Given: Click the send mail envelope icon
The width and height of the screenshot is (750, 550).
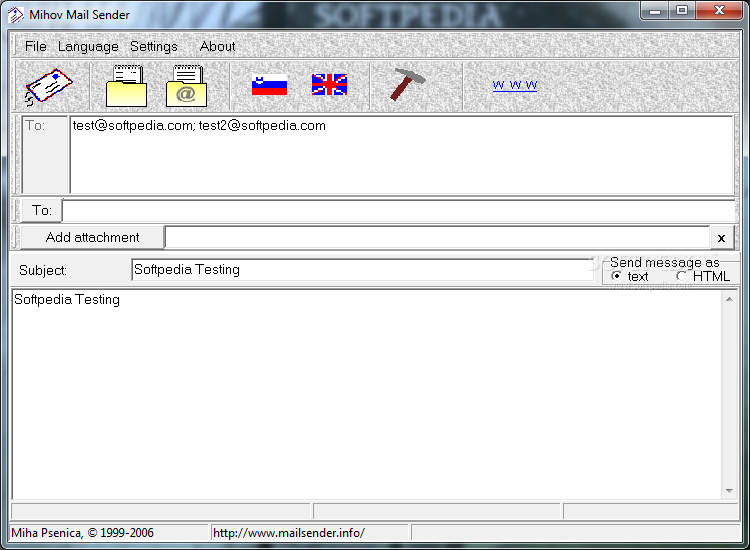Looking at the screenshot, I should (49, 87).
